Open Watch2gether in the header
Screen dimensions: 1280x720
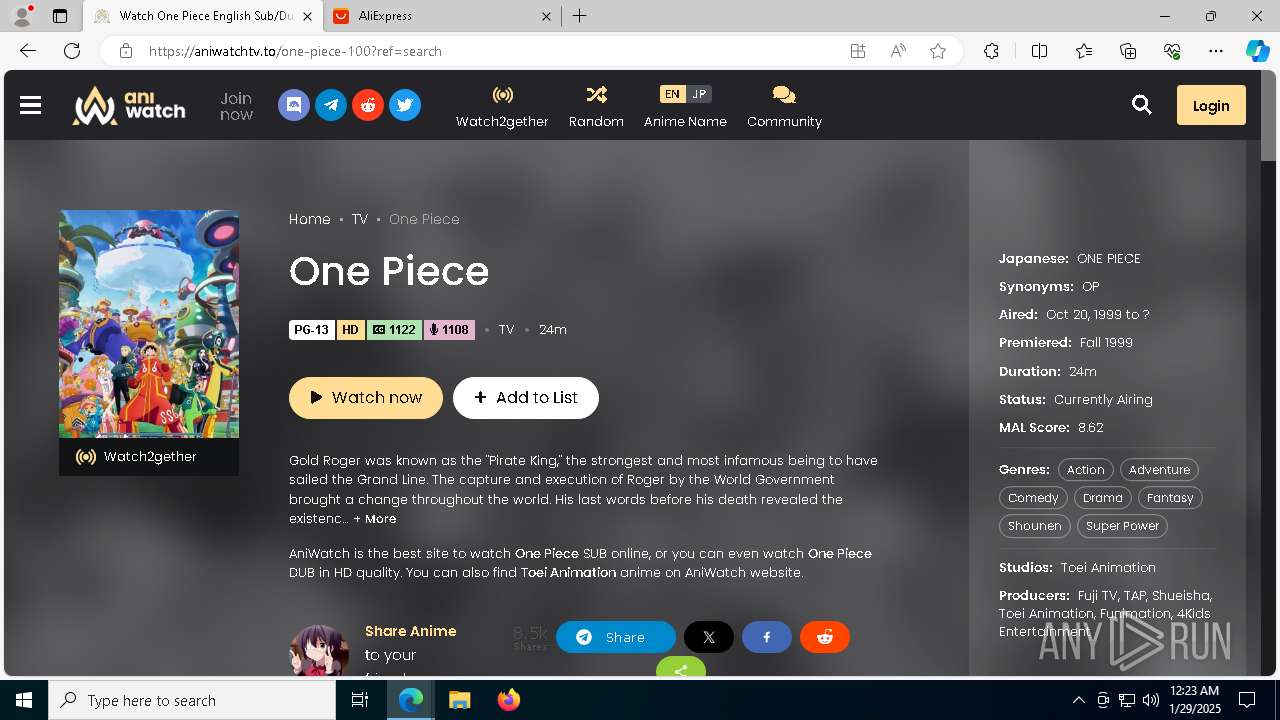(x=502, y=106)
